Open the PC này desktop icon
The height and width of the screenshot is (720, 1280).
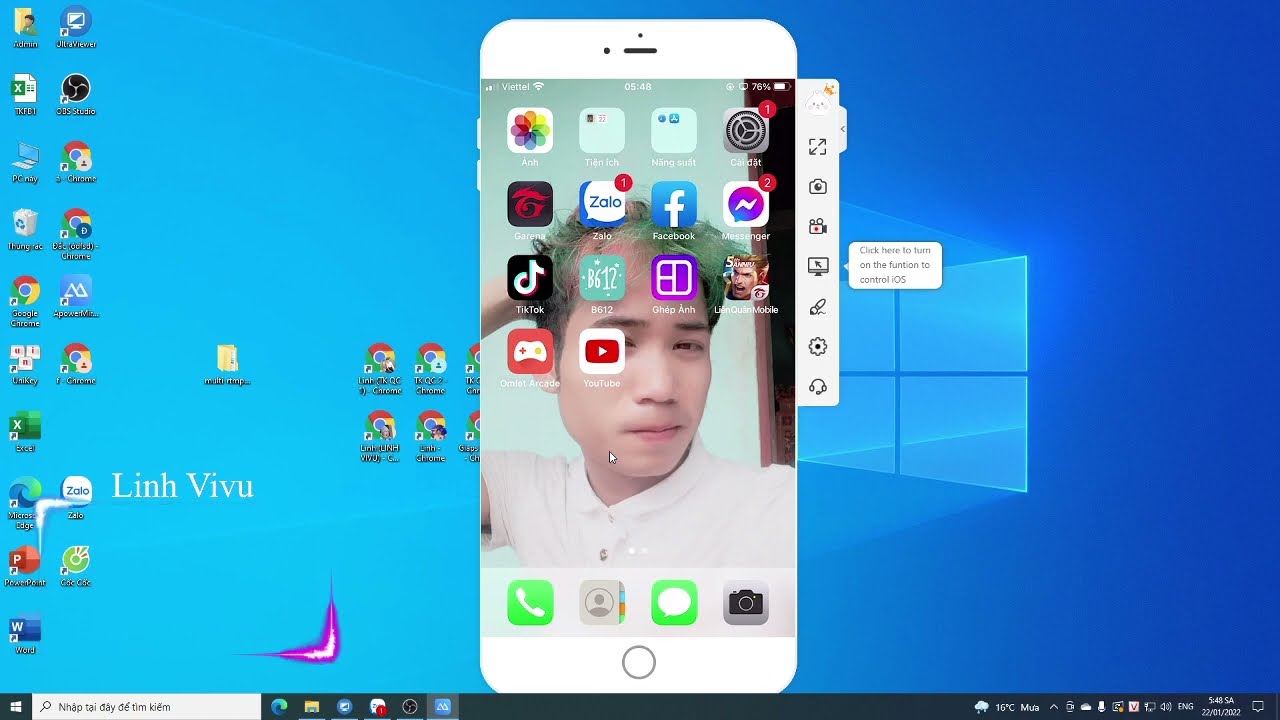[x=25, y=163]
